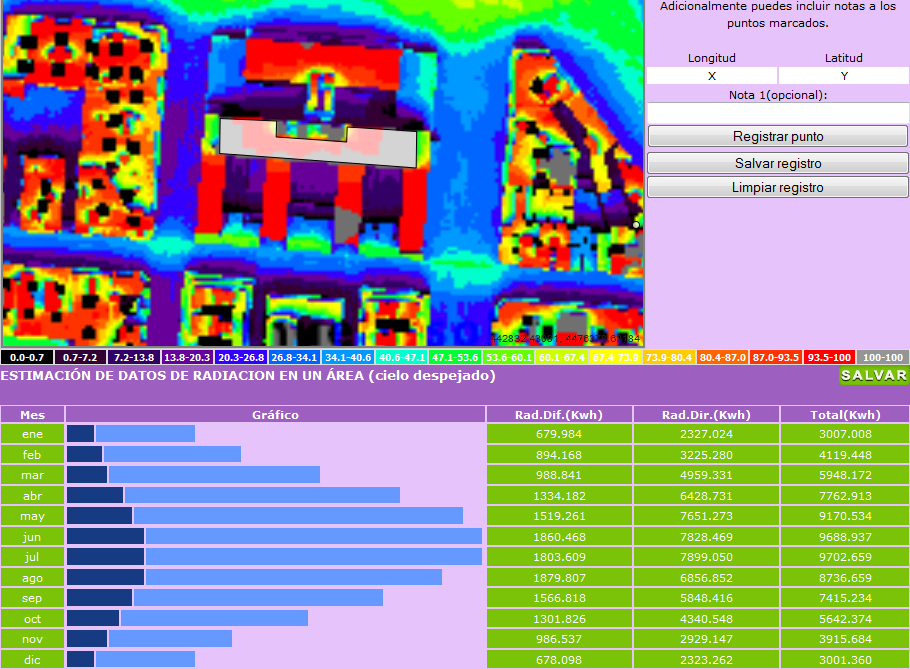Choose the 26.8-34.1 blue legend swatch
This screenshot has height=669, width=910.
(294, 357)
